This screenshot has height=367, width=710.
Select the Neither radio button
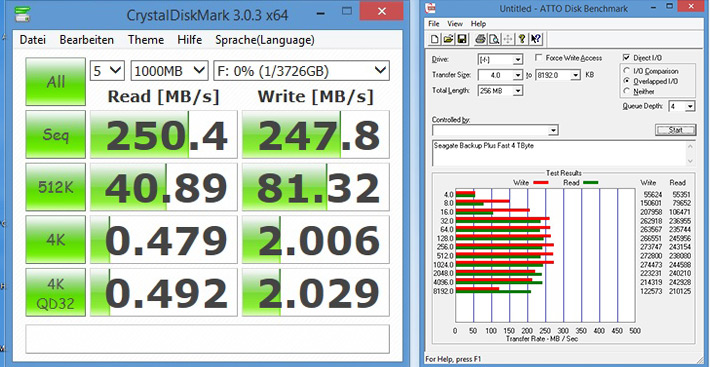click(x=627, y=91)
